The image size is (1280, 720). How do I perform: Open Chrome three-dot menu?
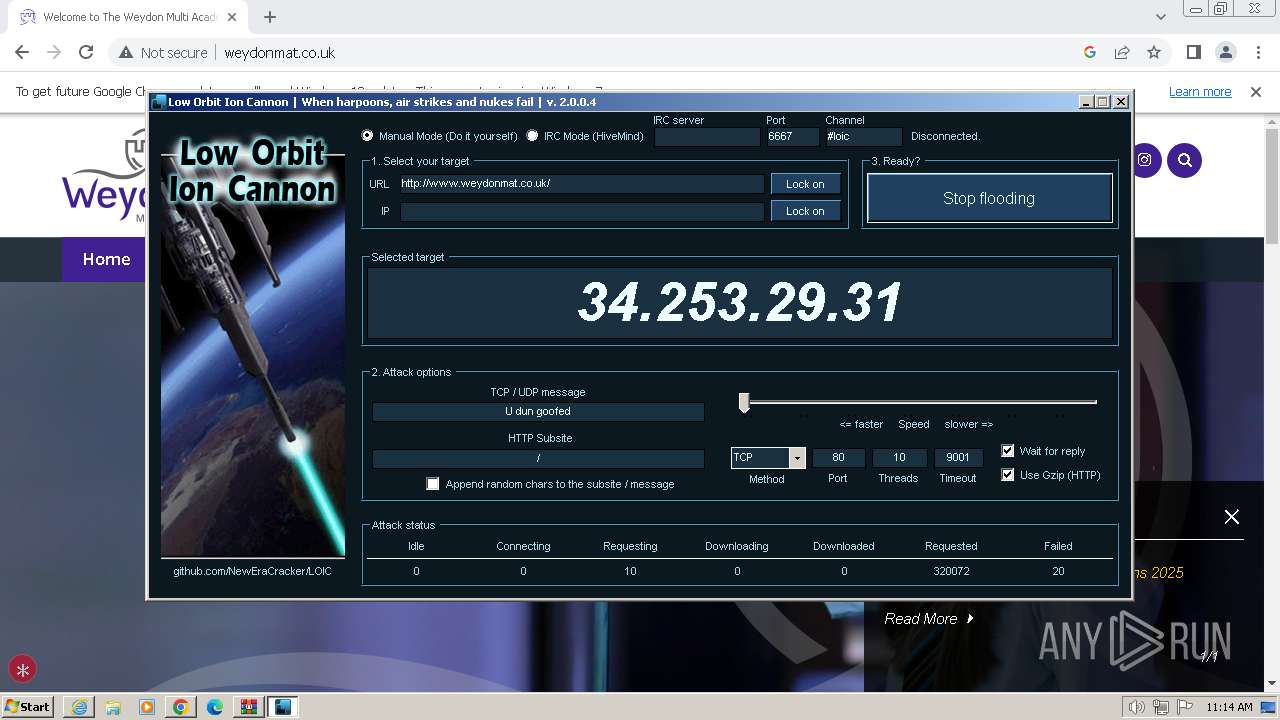point(1257,52)
